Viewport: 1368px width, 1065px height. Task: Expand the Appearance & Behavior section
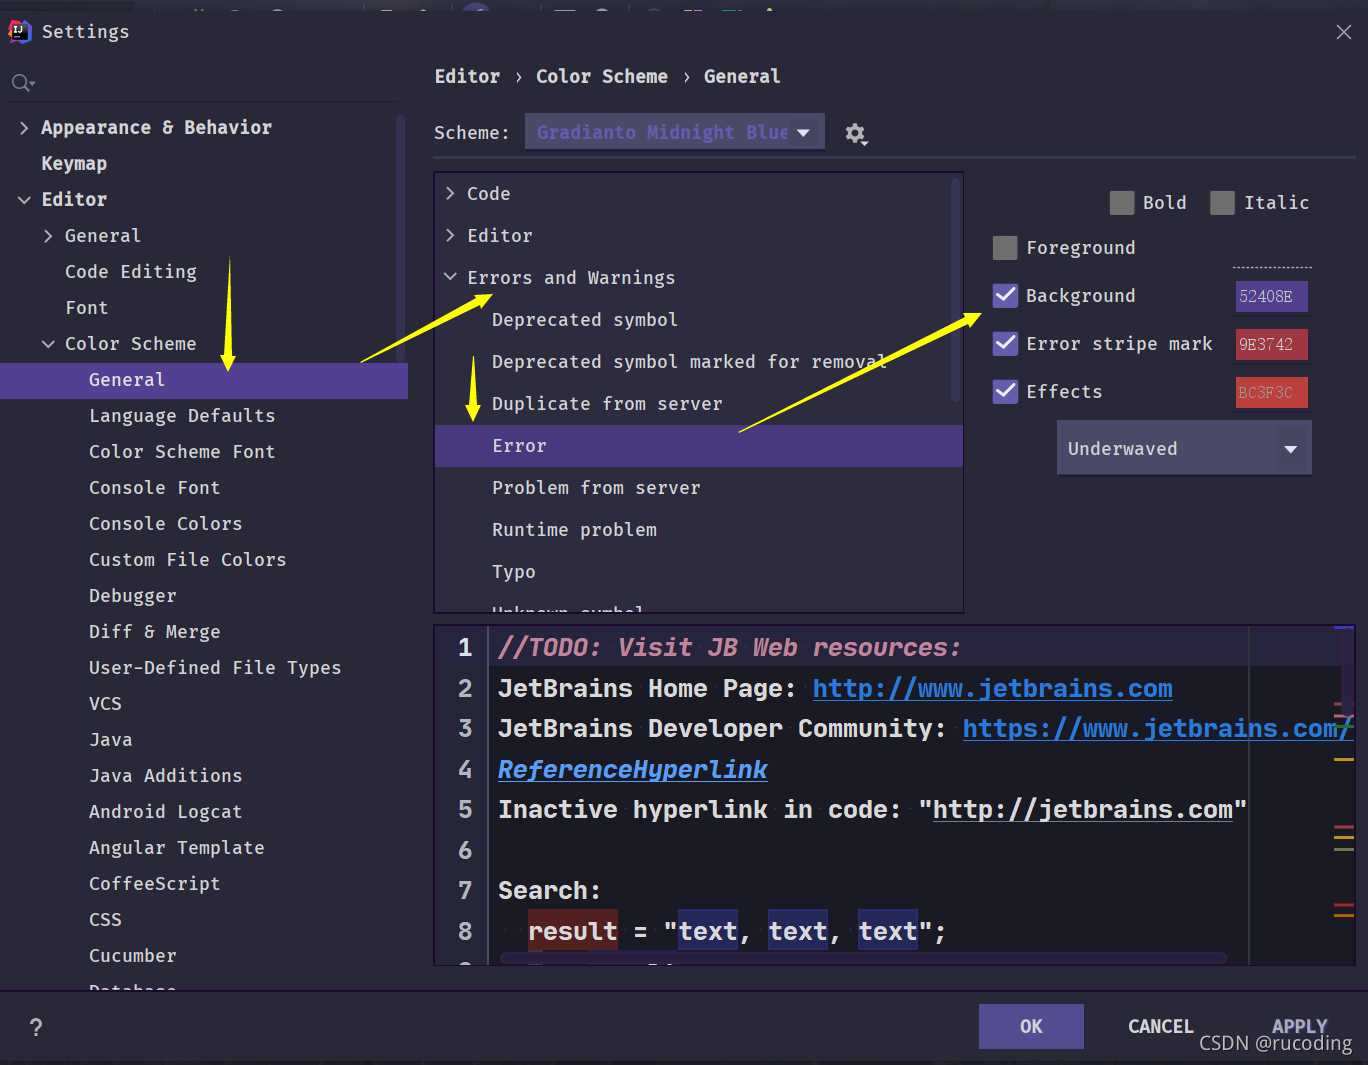tap(24, 128)
